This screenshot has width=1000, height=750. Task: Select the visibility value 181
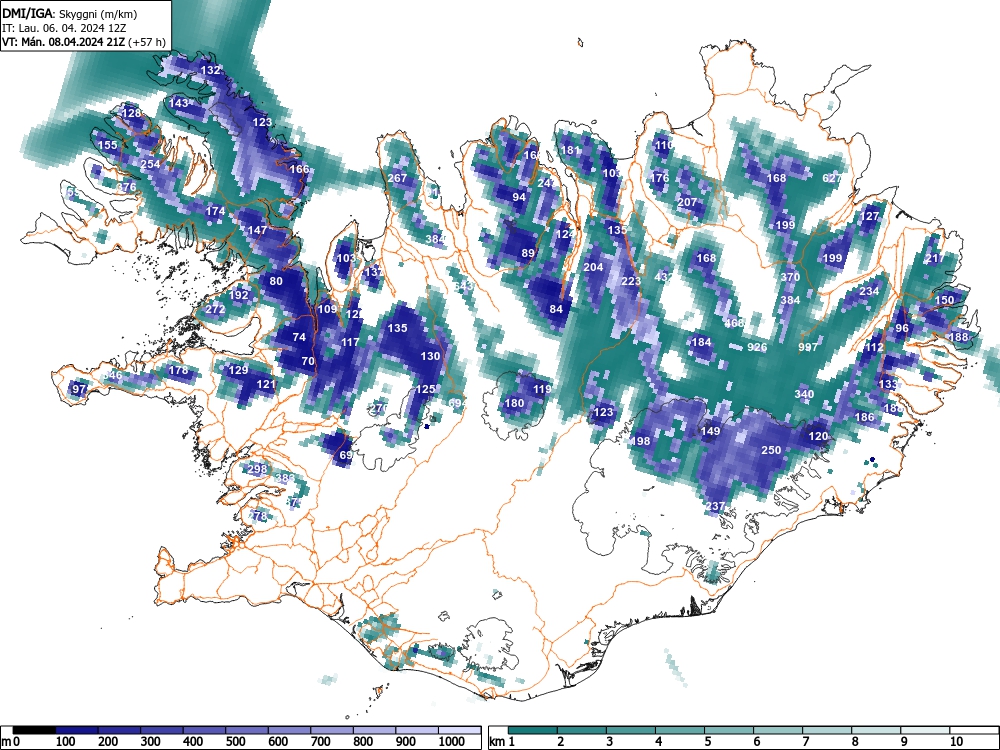(x=570, y=150)
